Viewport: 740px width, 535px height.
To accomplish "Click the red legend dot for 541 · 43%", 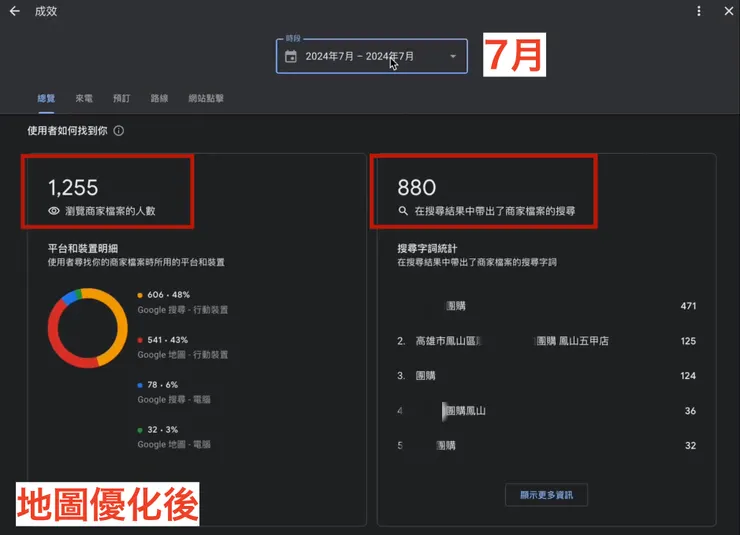I will (140, 340).
